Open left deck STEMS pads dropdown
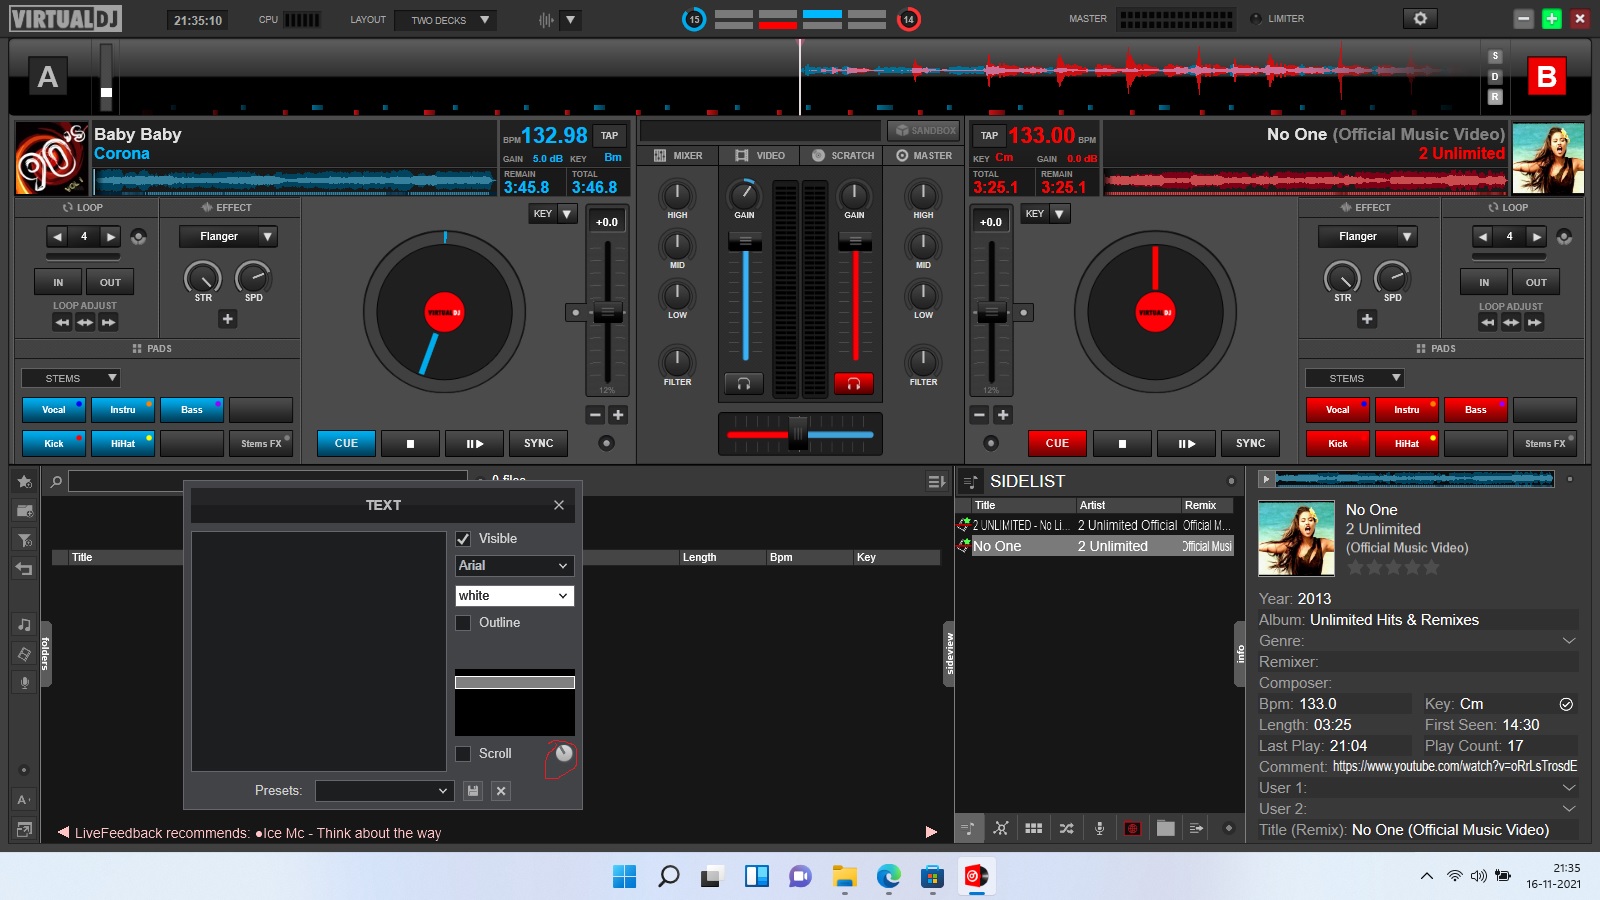The image size is (1600, 900). 71,378
